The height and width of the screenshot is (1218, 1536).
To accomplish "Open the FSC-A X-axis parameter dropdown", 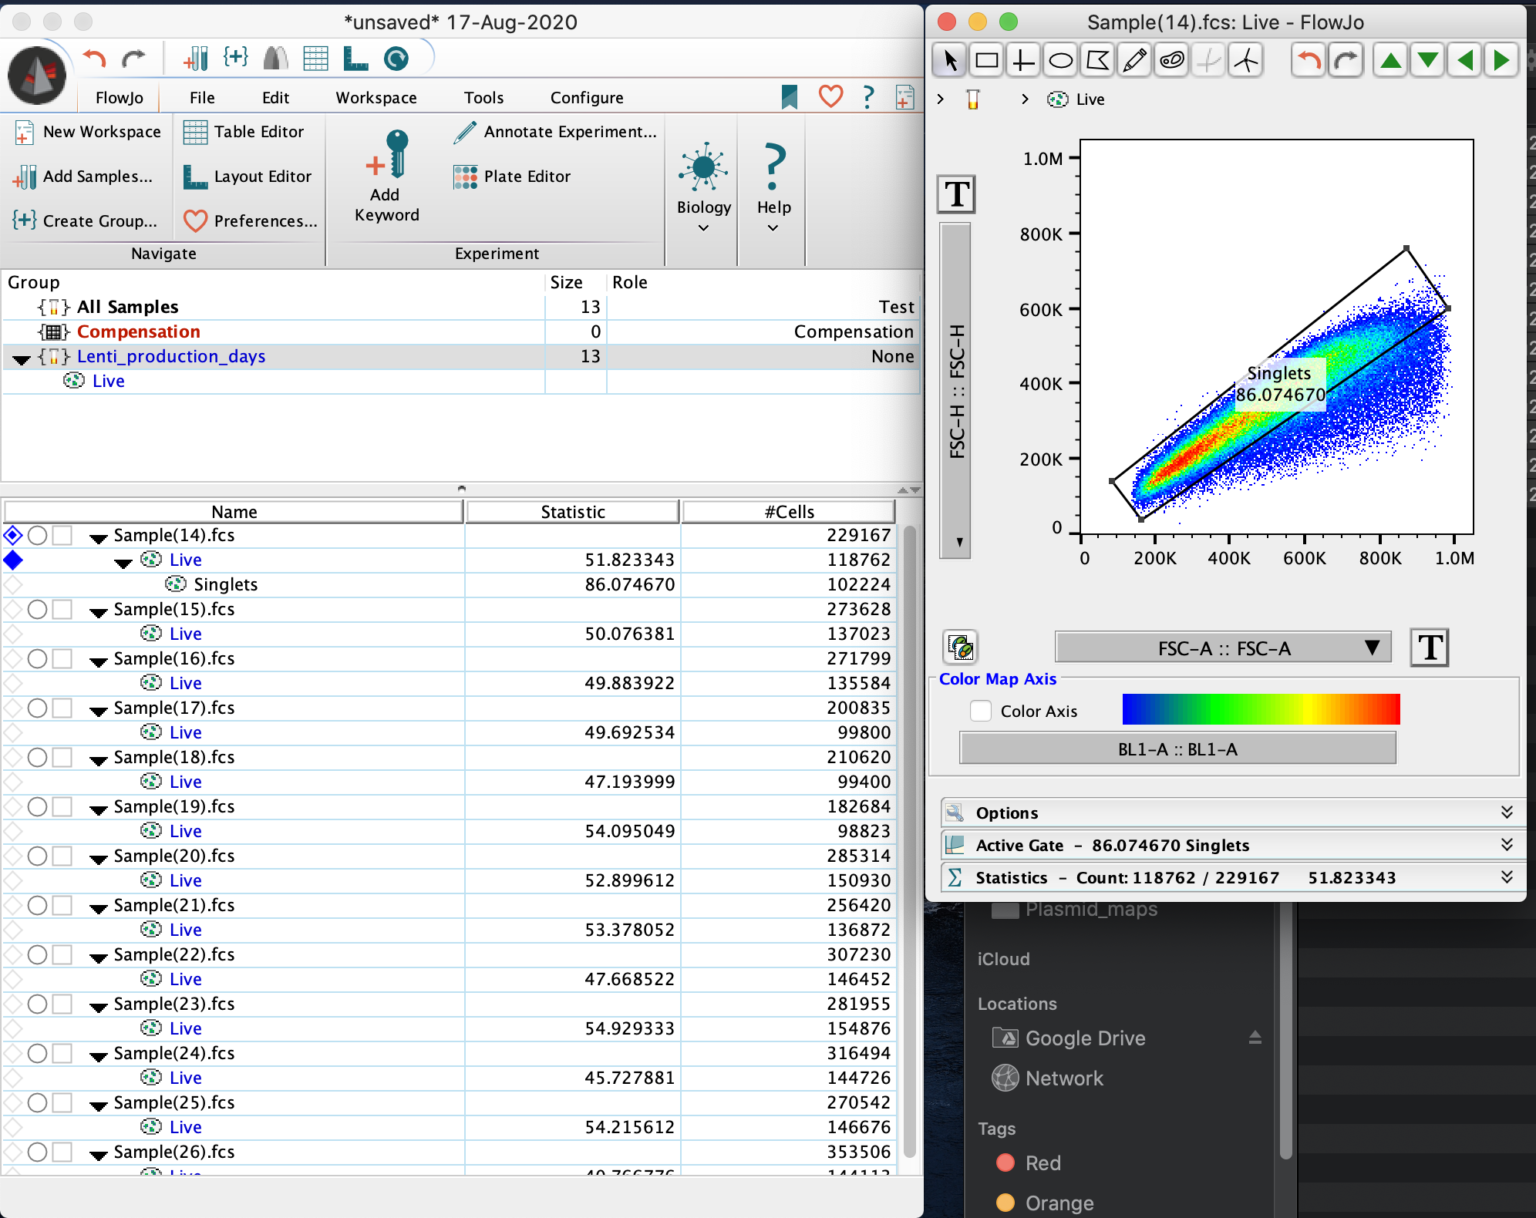I will click(1224, 648).
